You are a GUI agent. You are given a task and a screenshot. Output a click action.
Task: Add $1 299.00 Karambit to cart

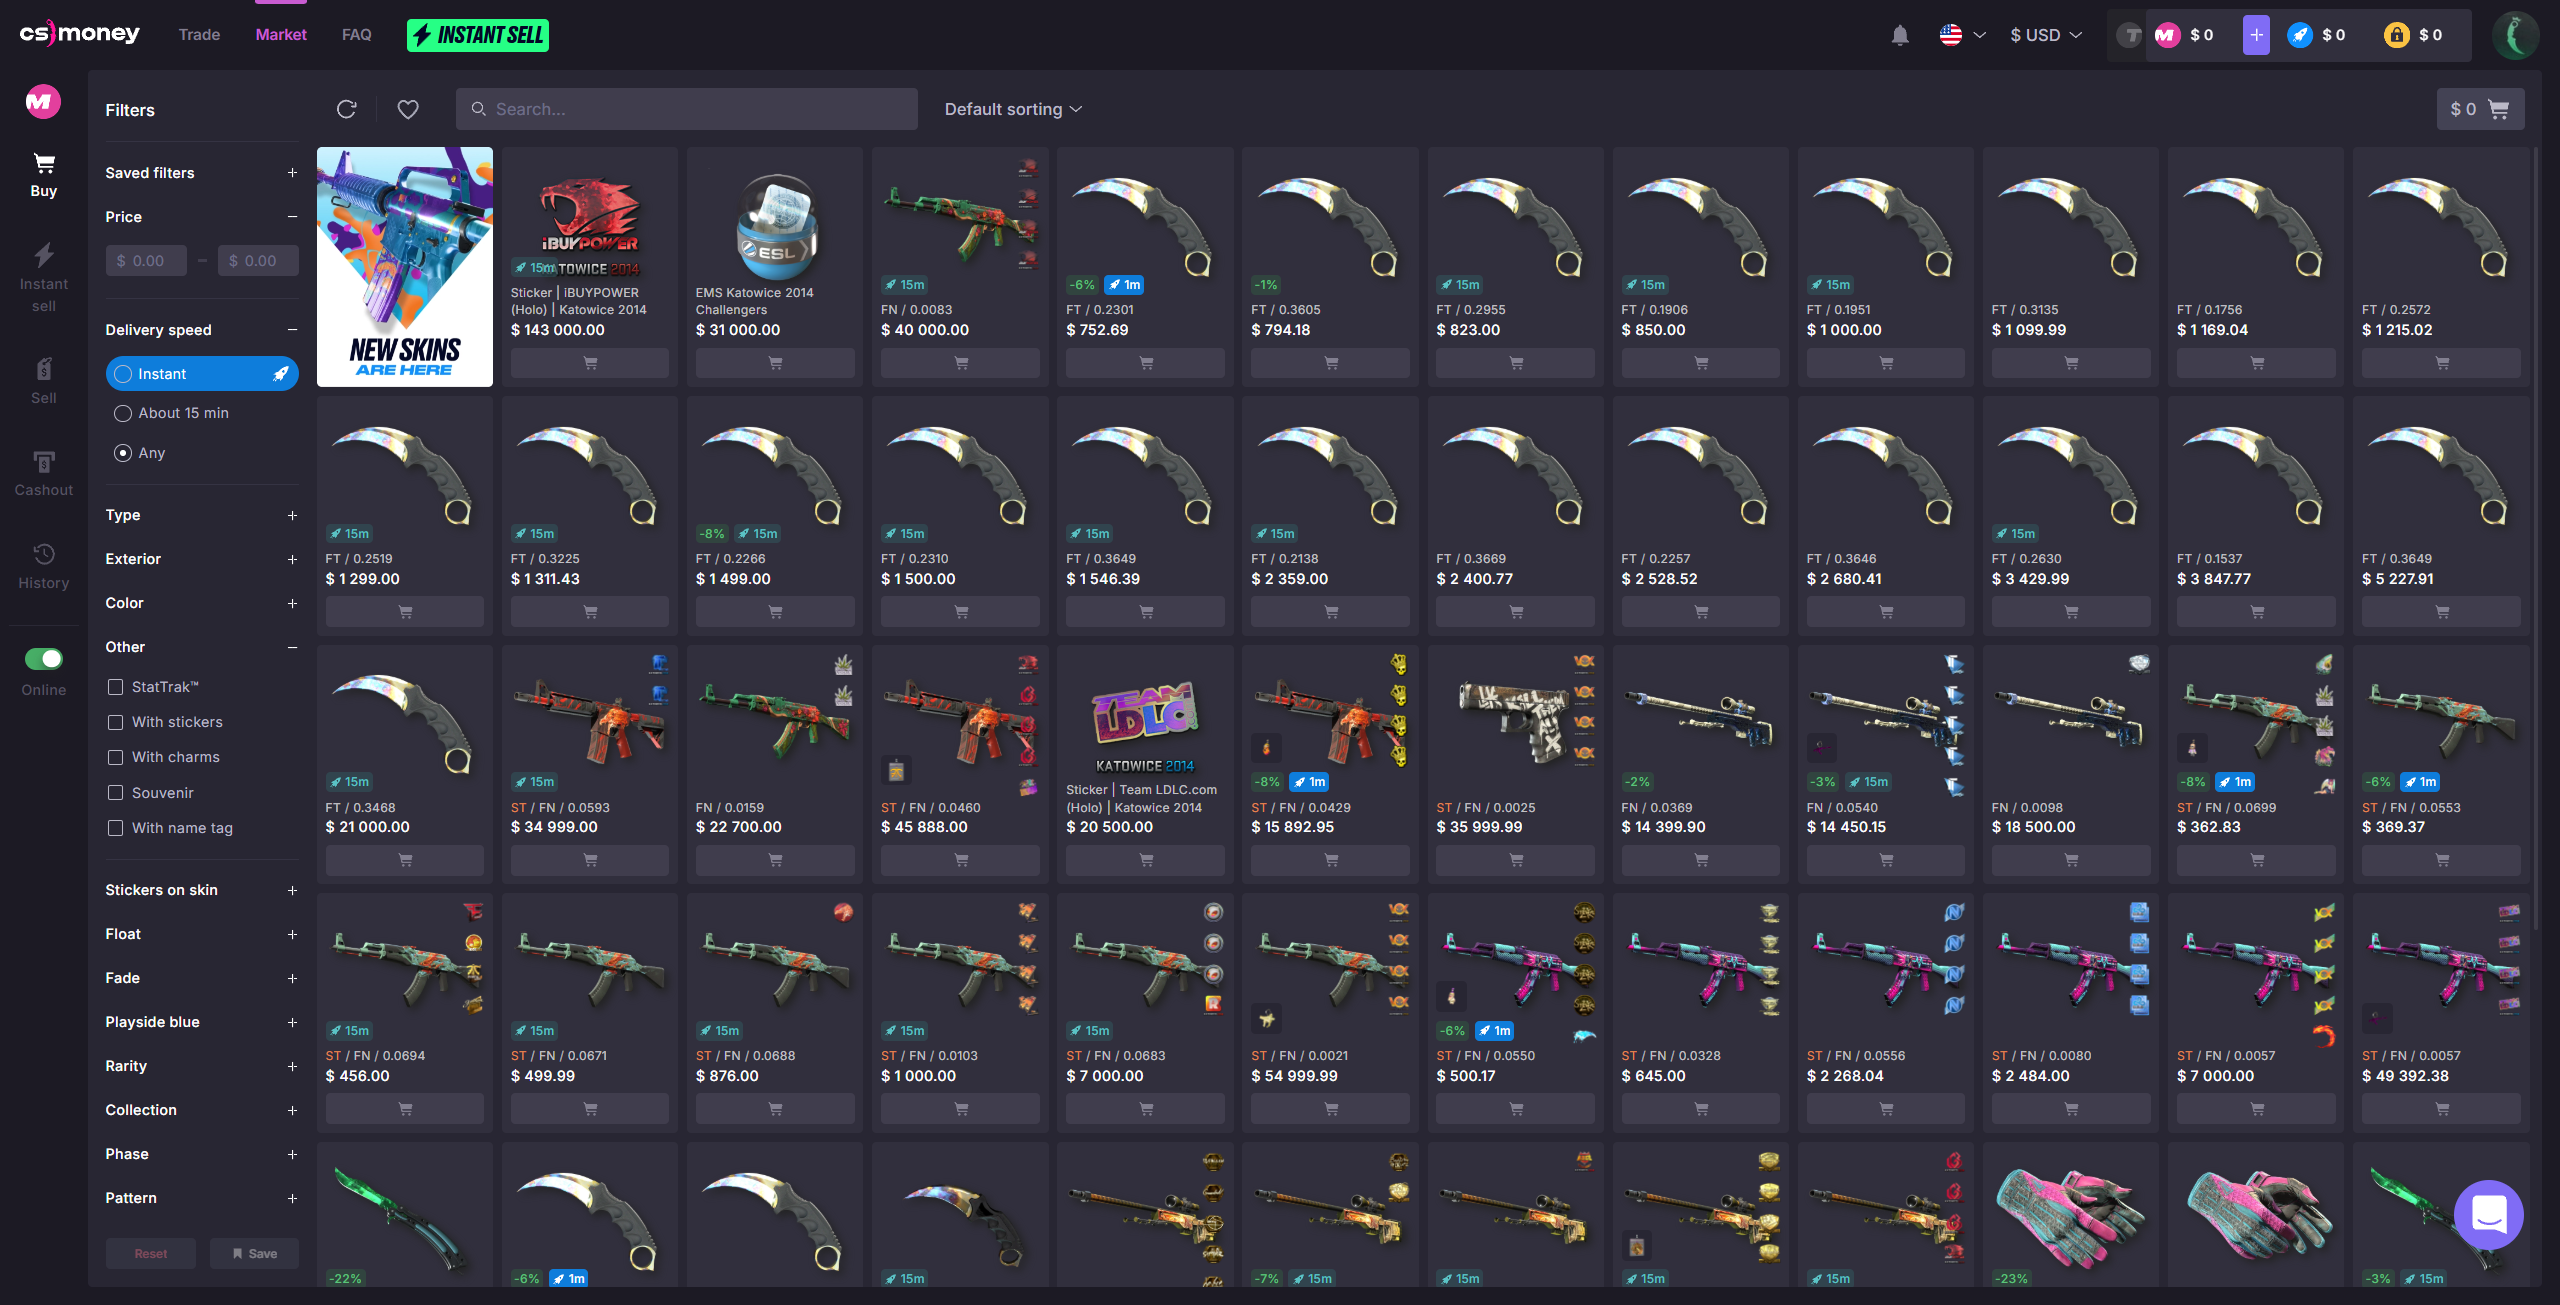coord(405,612)
